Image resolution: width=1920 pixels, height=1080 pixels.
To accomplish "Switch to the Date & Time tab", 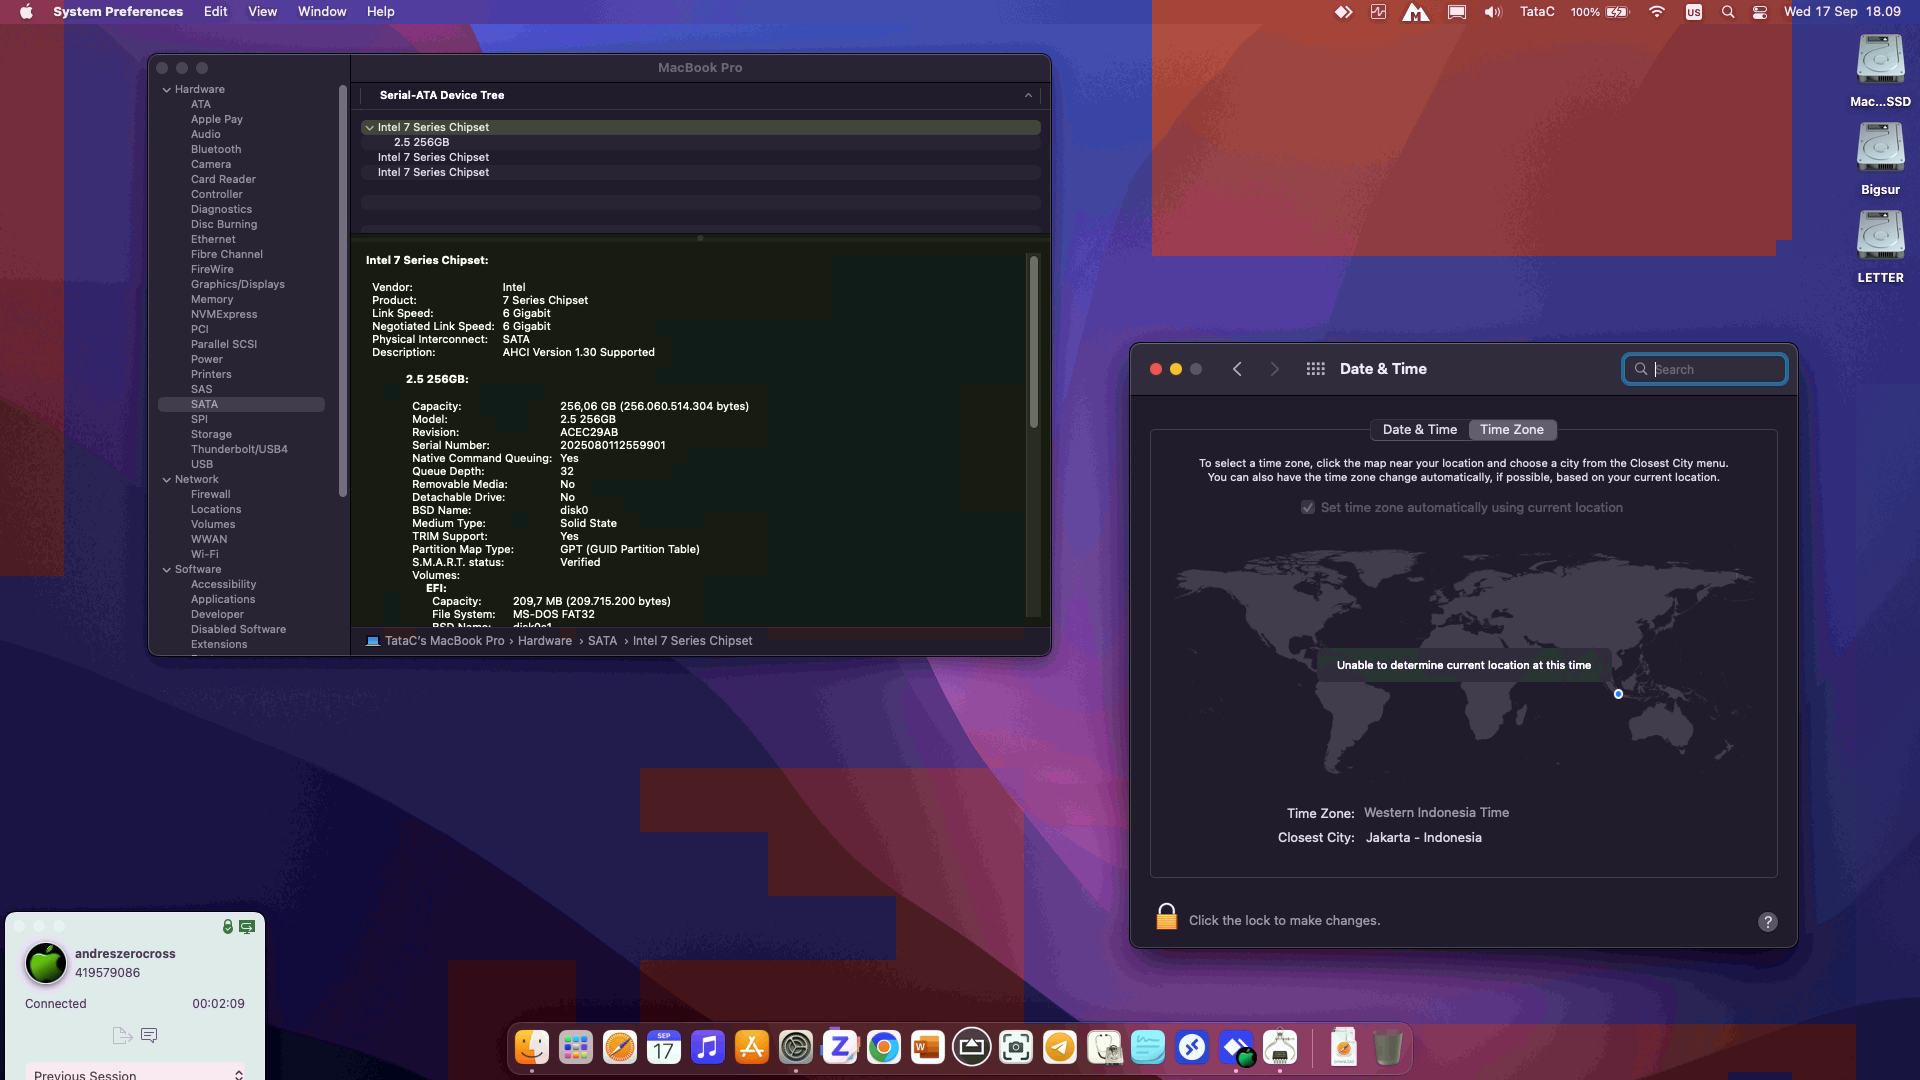I will [1419, 430].
